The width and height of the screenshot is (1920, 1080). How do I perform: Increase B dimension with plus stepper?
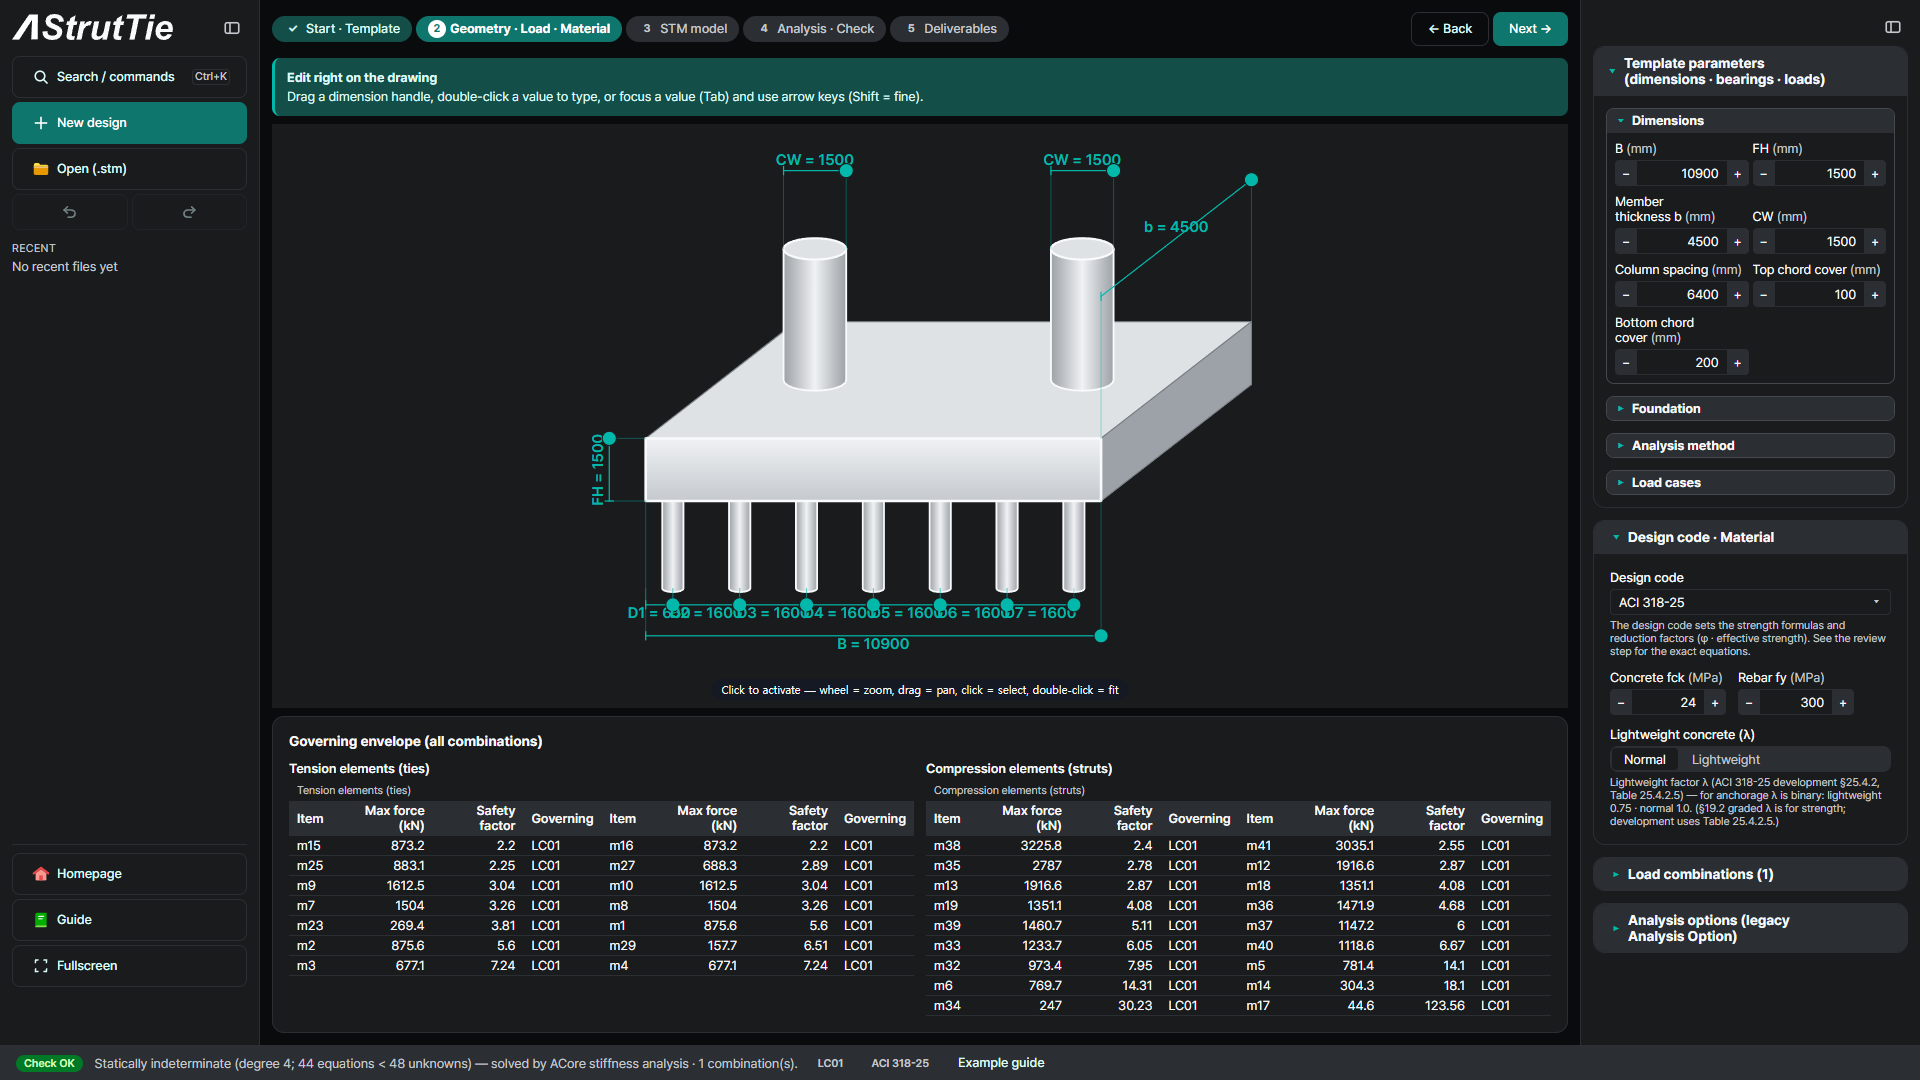click(1737, 174)
